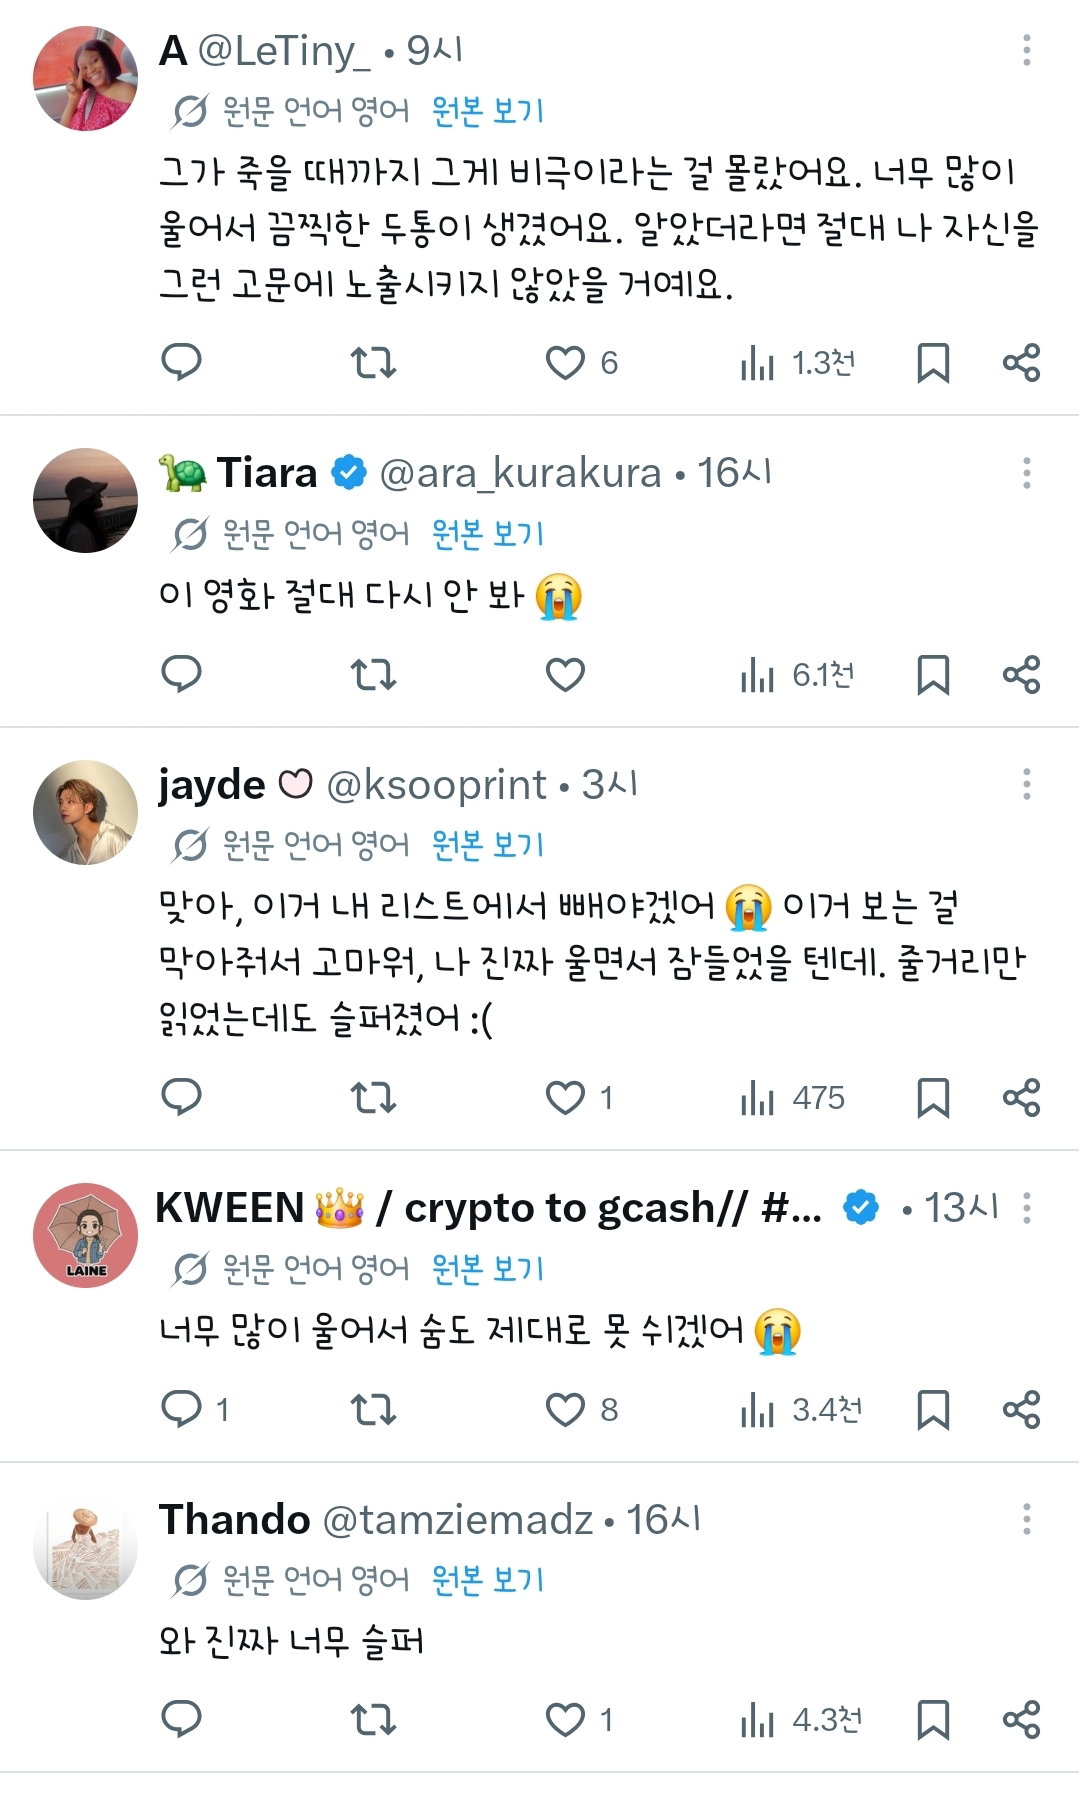The height and width of the screenshot is (1794, 1079).
Task: Reply to the @LeTiny_ tweet
Action: pyautogui.click(x=182, y=362)
